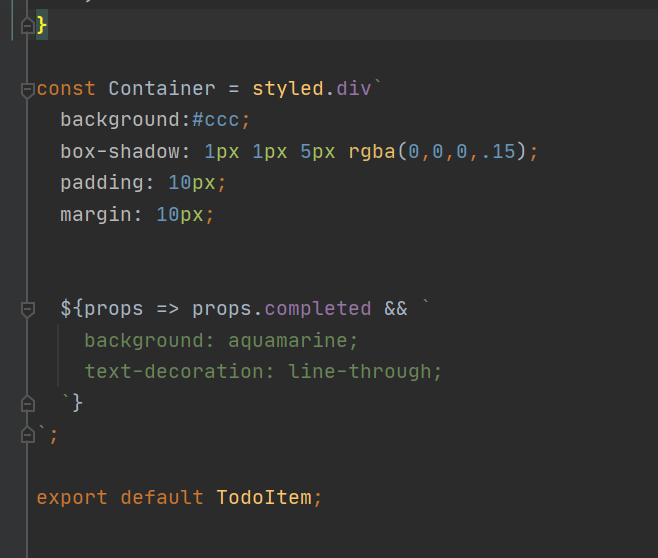Viewport: 658px width, 558px height.
Task: Click the export keyword
Action: click(72, 498)
